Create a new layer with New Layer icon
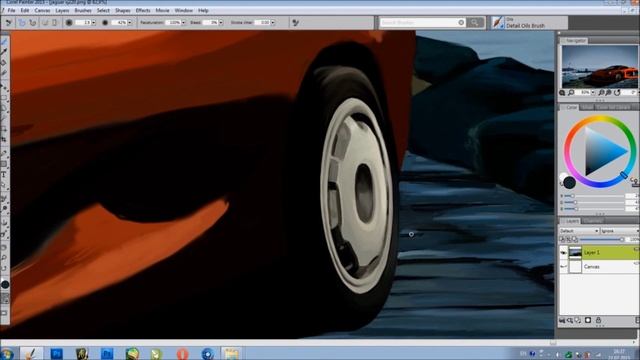 point(578,320)
